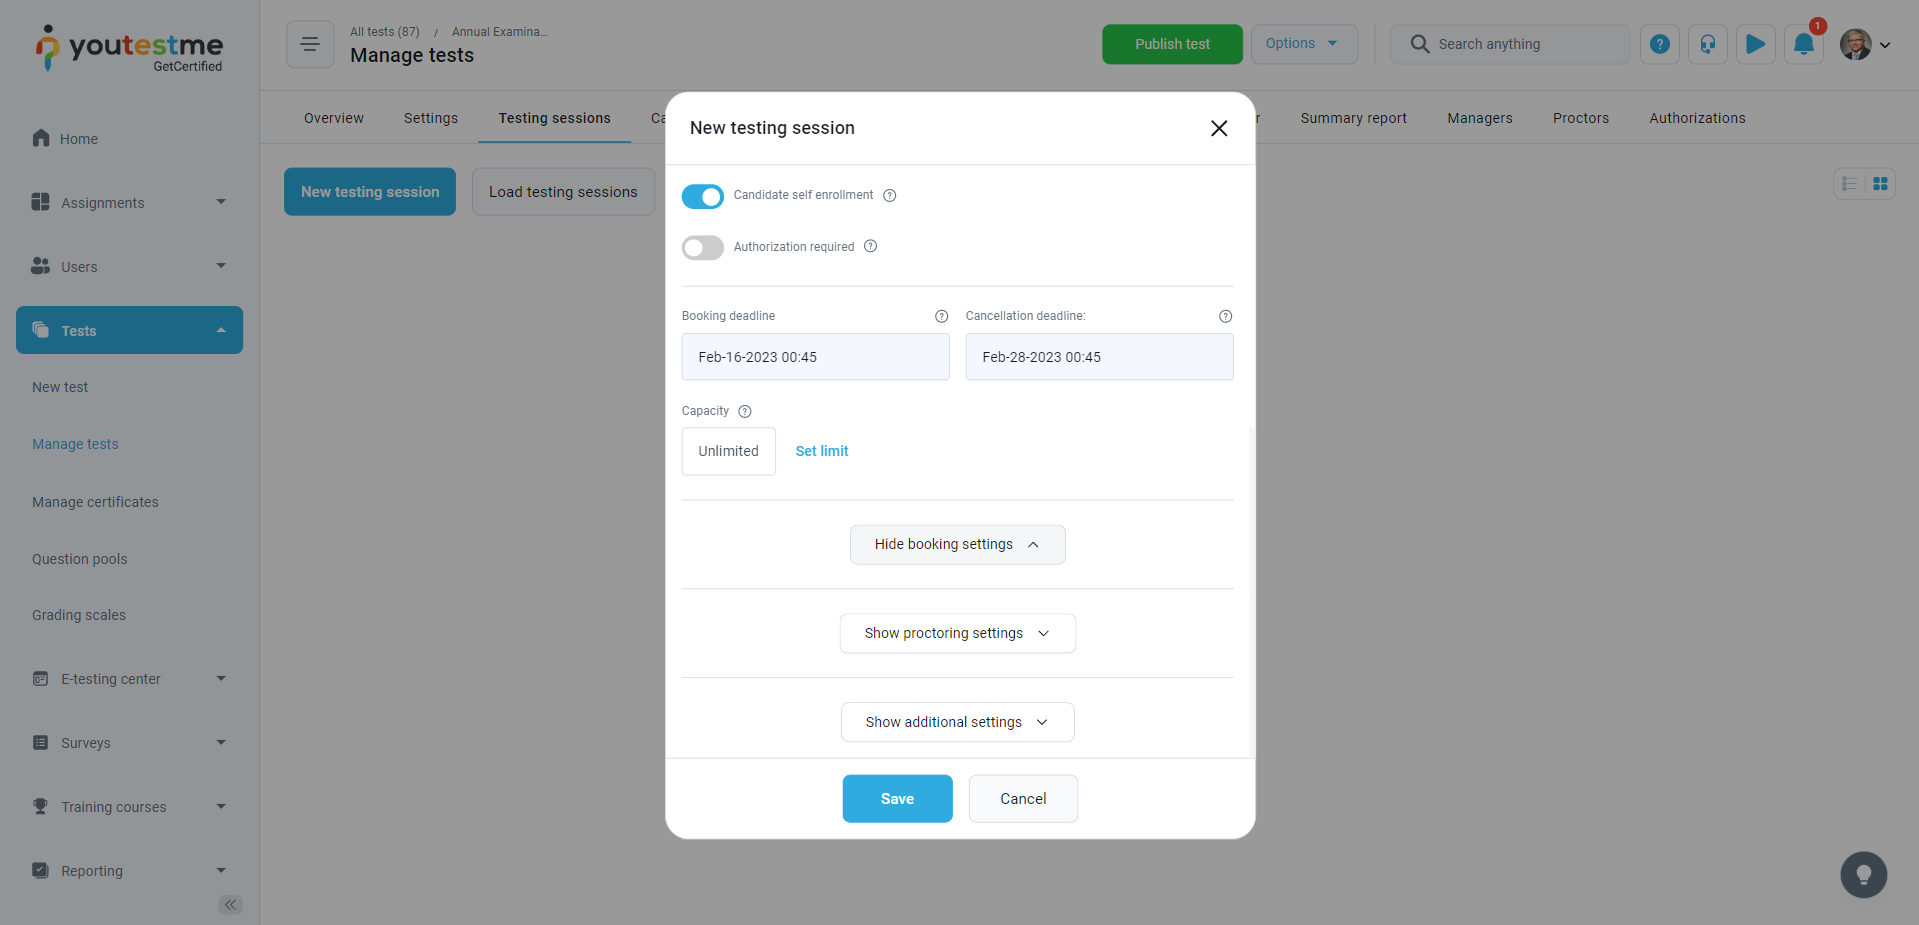
Task: Expand Show additional settings
Action: [x=957, y=722]
